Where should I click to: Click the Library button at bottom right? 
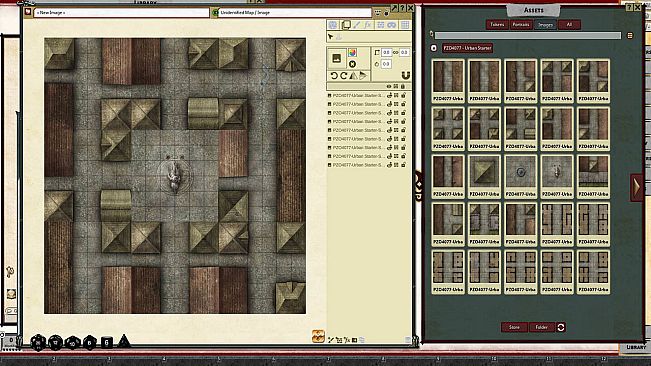(x=636, y=347)
